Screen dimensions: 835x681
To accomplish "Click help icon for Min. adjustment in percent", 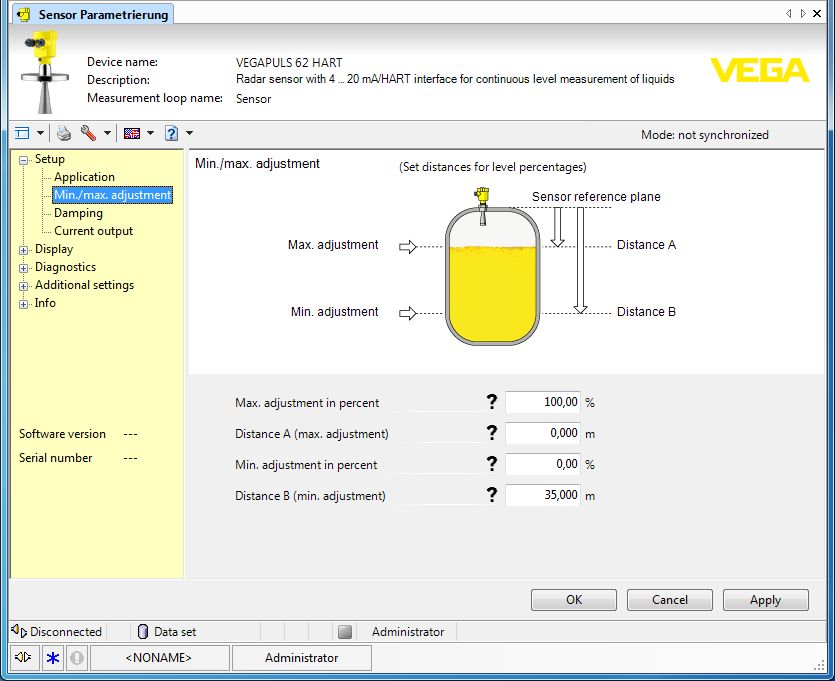I will pyautogui.click(x=492, y=464).
